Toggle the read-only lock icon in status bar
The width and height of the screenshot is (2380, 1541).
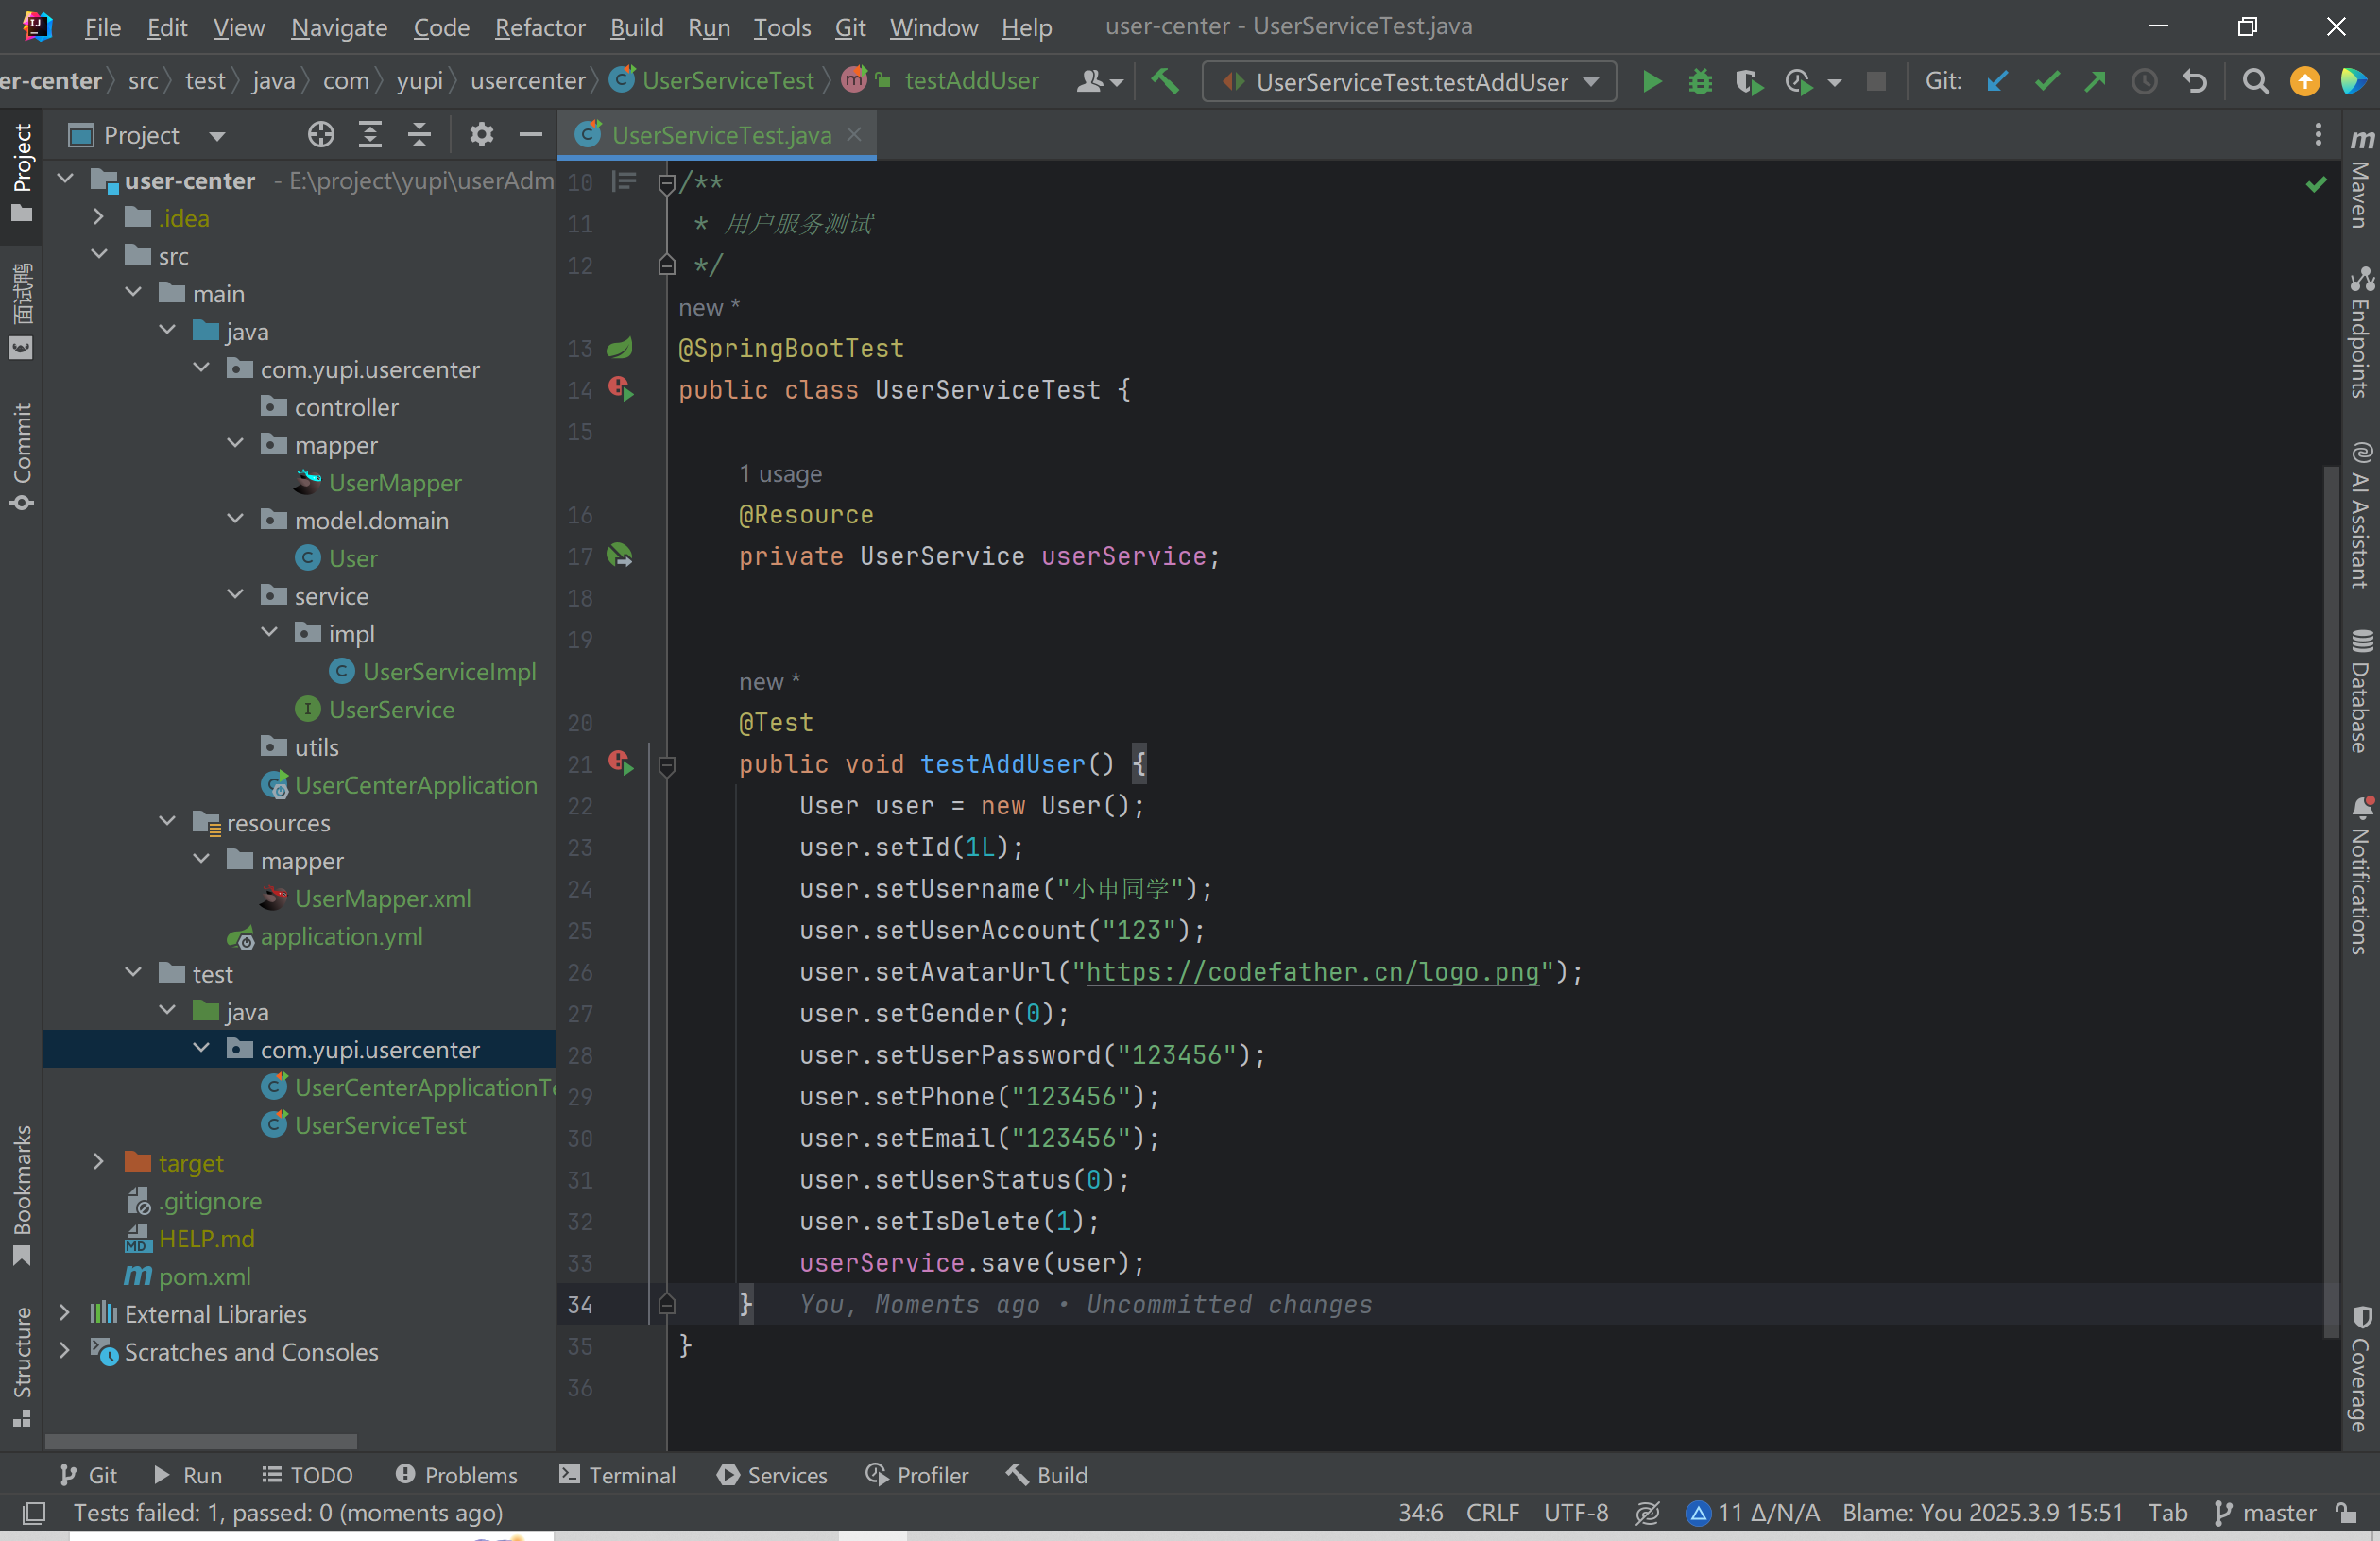[x=2345, y=1512]
